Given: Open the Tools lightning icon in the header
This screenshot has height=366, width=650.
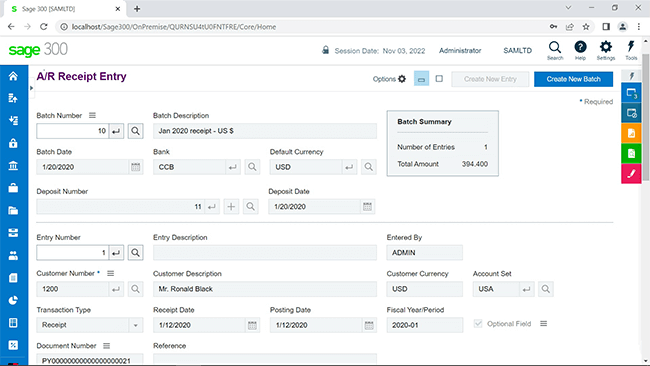Looking at the screenshot, I should pyautogui.click(x=631, y=51).
